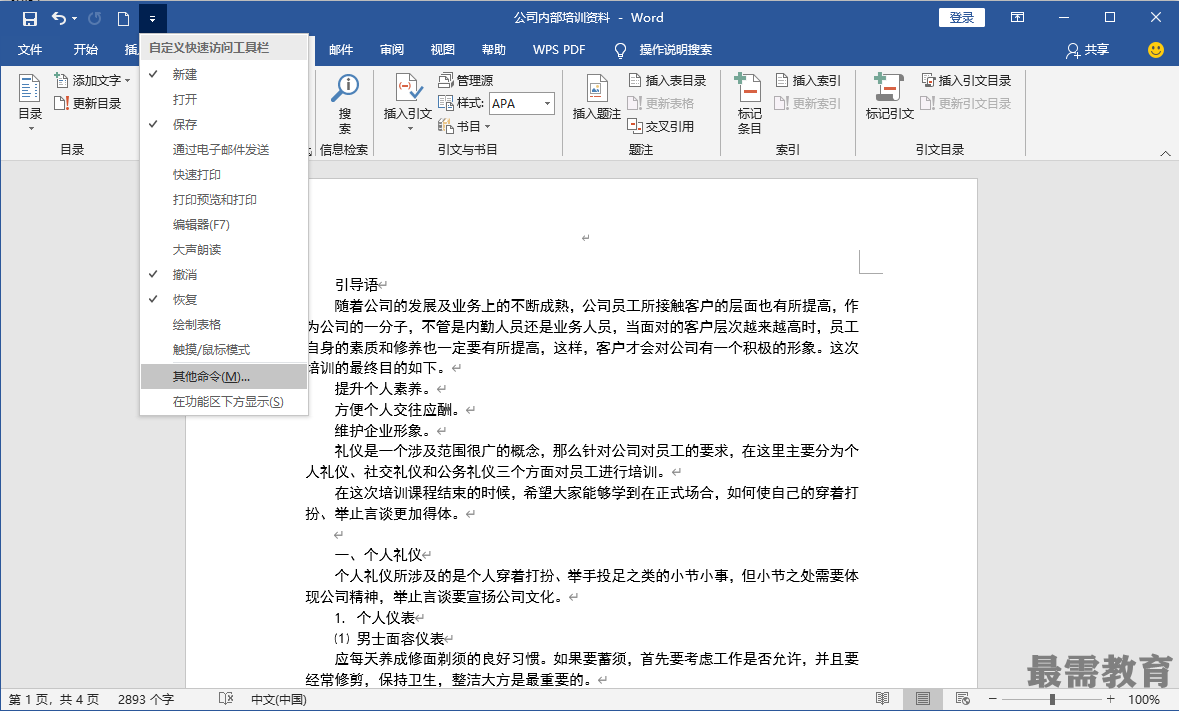Open Manage Sources (管理源)
The width and height of the screenshot is (1179, 711).
pos(466,80)
